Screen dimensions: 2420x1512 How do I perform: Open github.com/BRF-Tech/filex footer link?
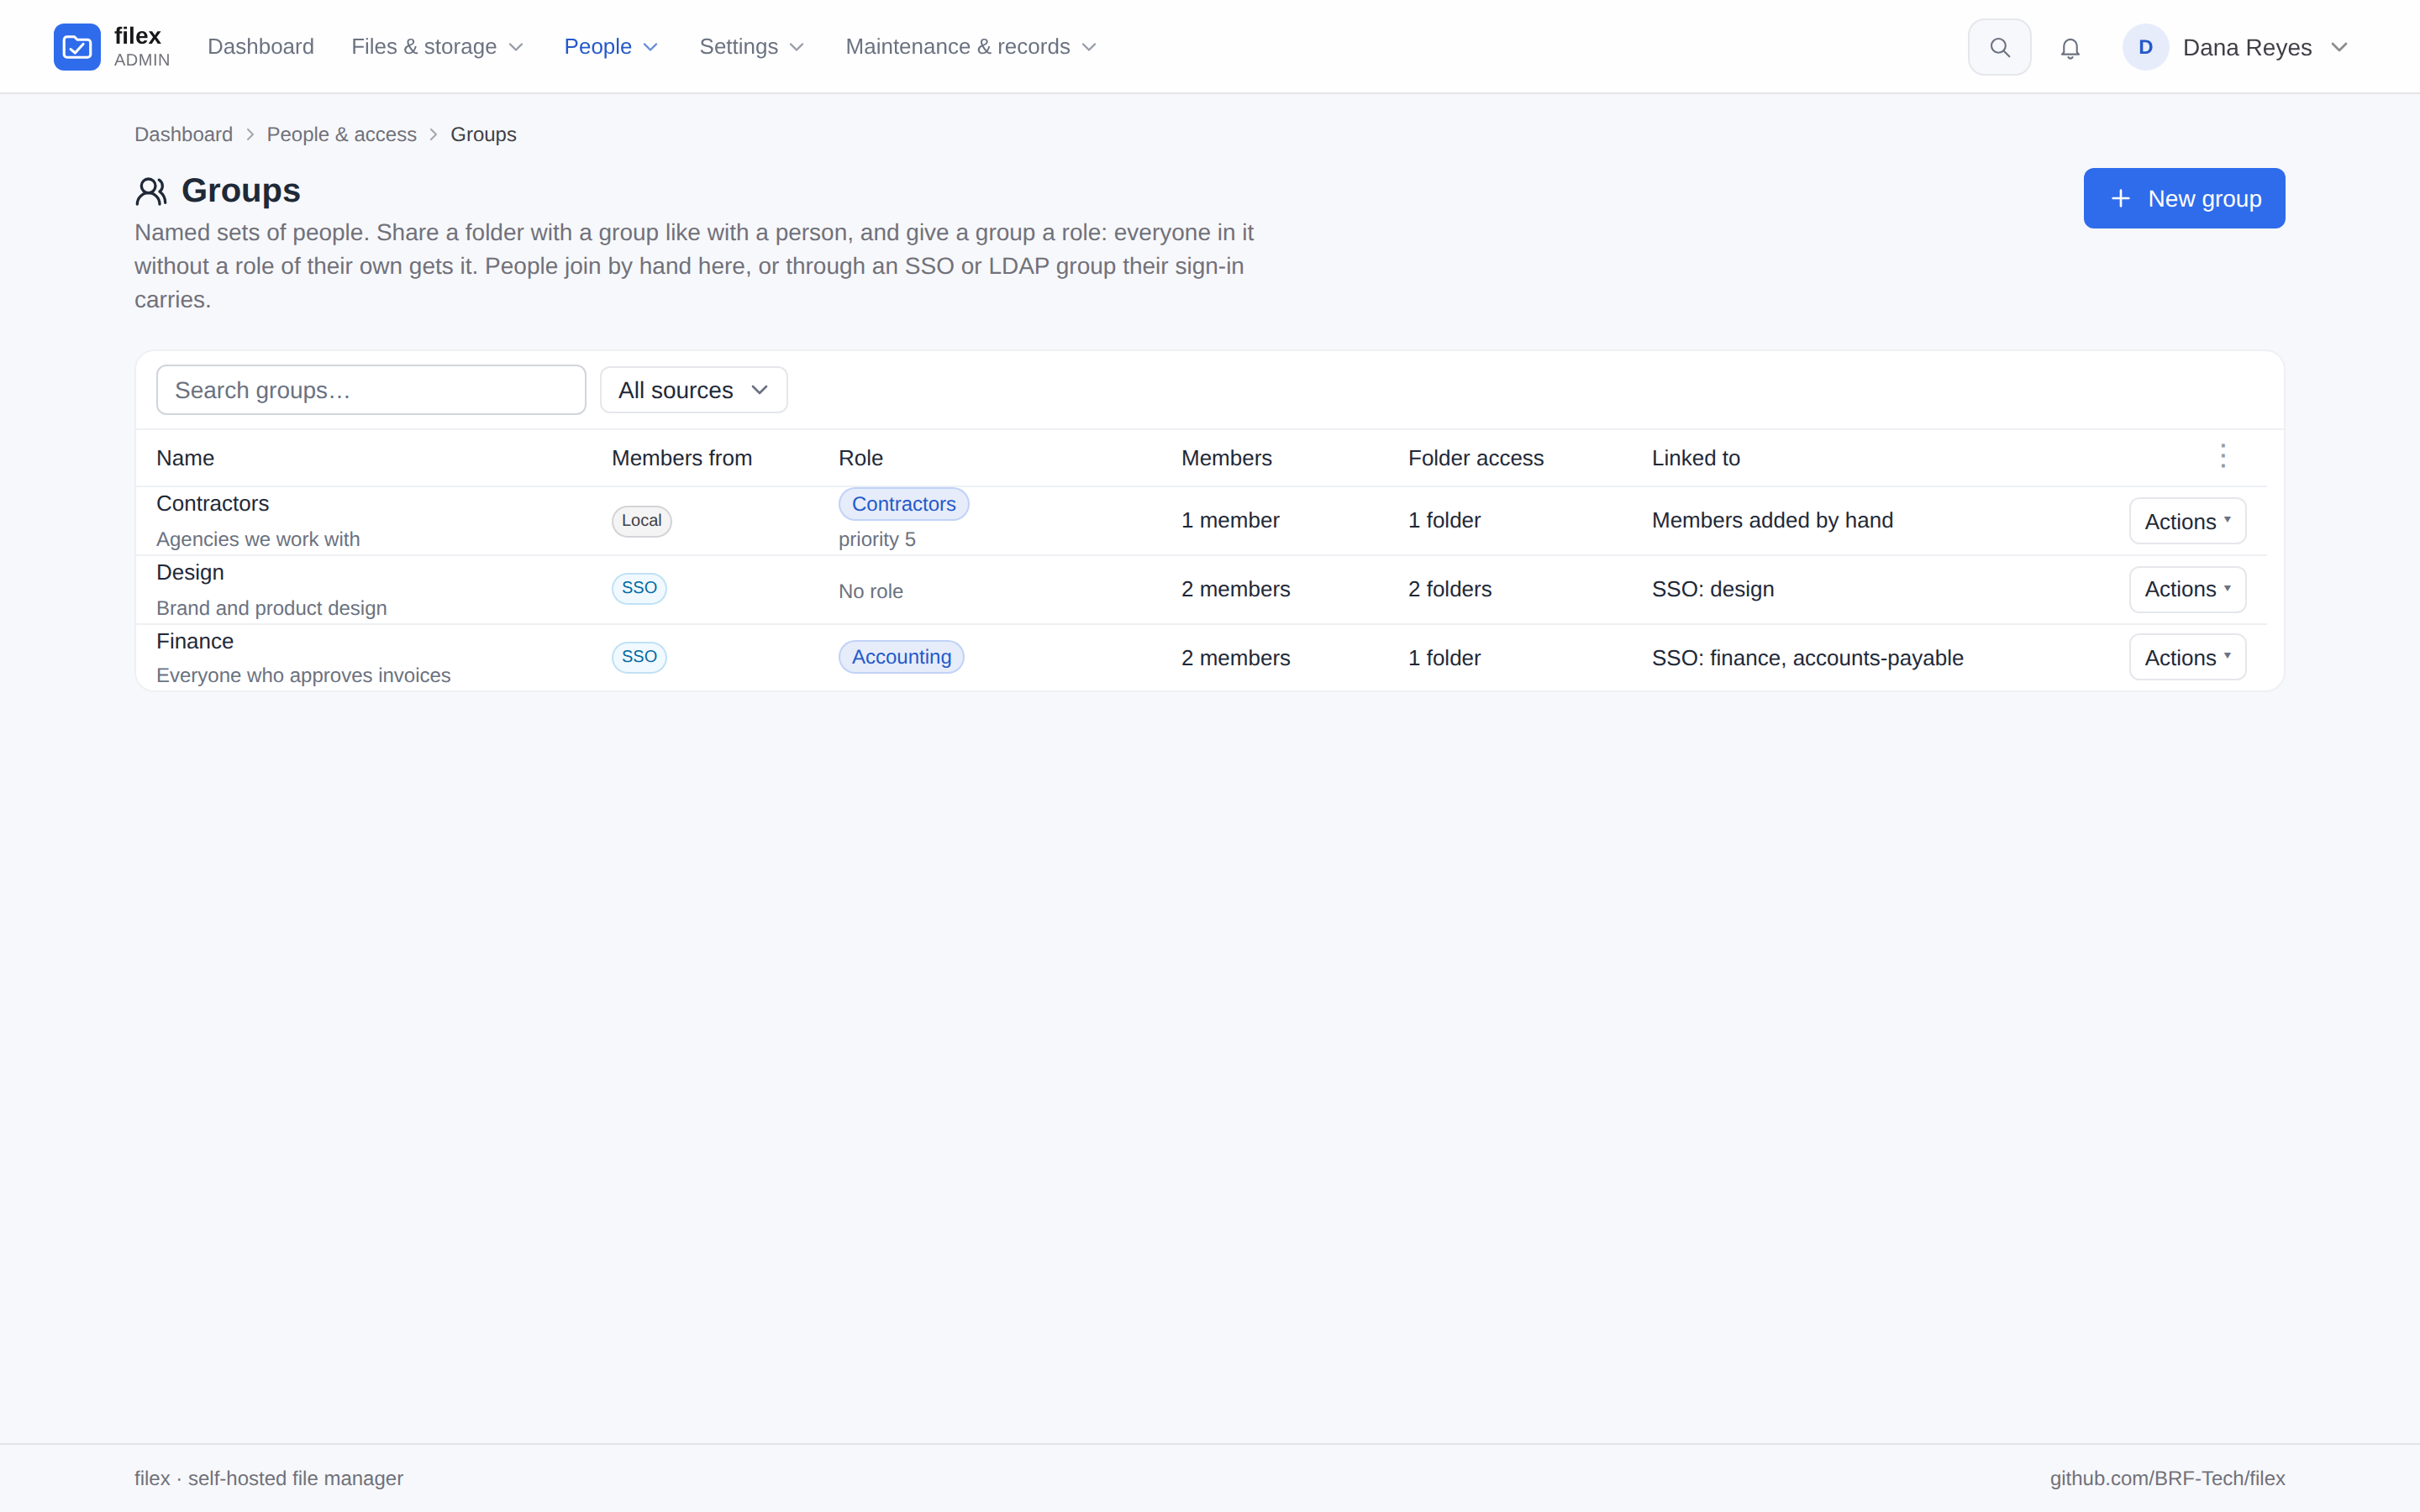click(x=2167, y=1478)
